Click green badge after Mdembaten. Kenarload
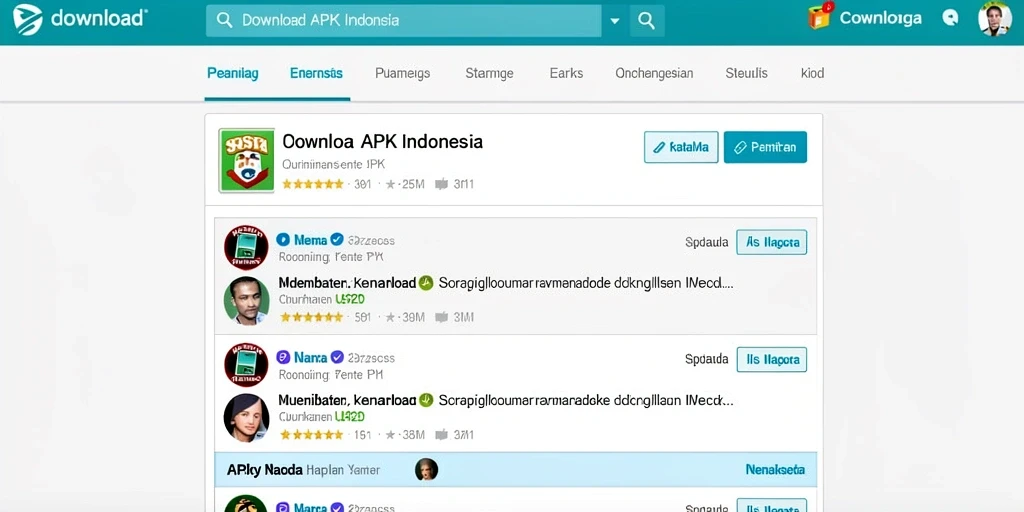1024x512 pixels. [426, 283]
